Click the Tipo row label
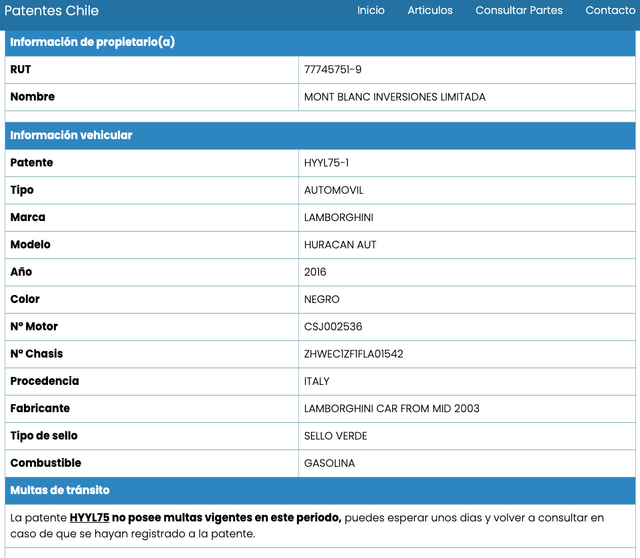The image size is (640, 558). (22, 190)
